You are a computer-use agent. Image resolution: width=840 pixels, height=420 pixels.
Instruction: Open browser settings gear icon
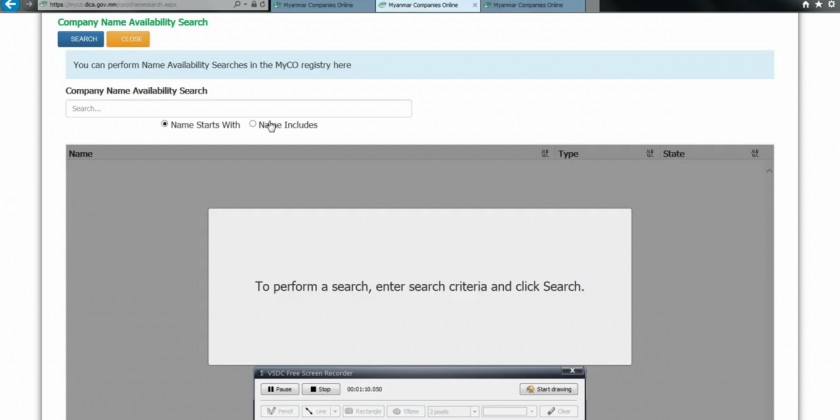832,5
